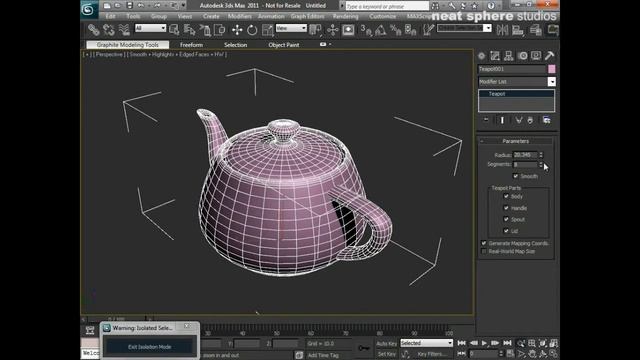Click the Radius spinner arrows
Image resolution: width=640 pixels, height=360 pixels.
pyautogui.click(x=541, y=155)
